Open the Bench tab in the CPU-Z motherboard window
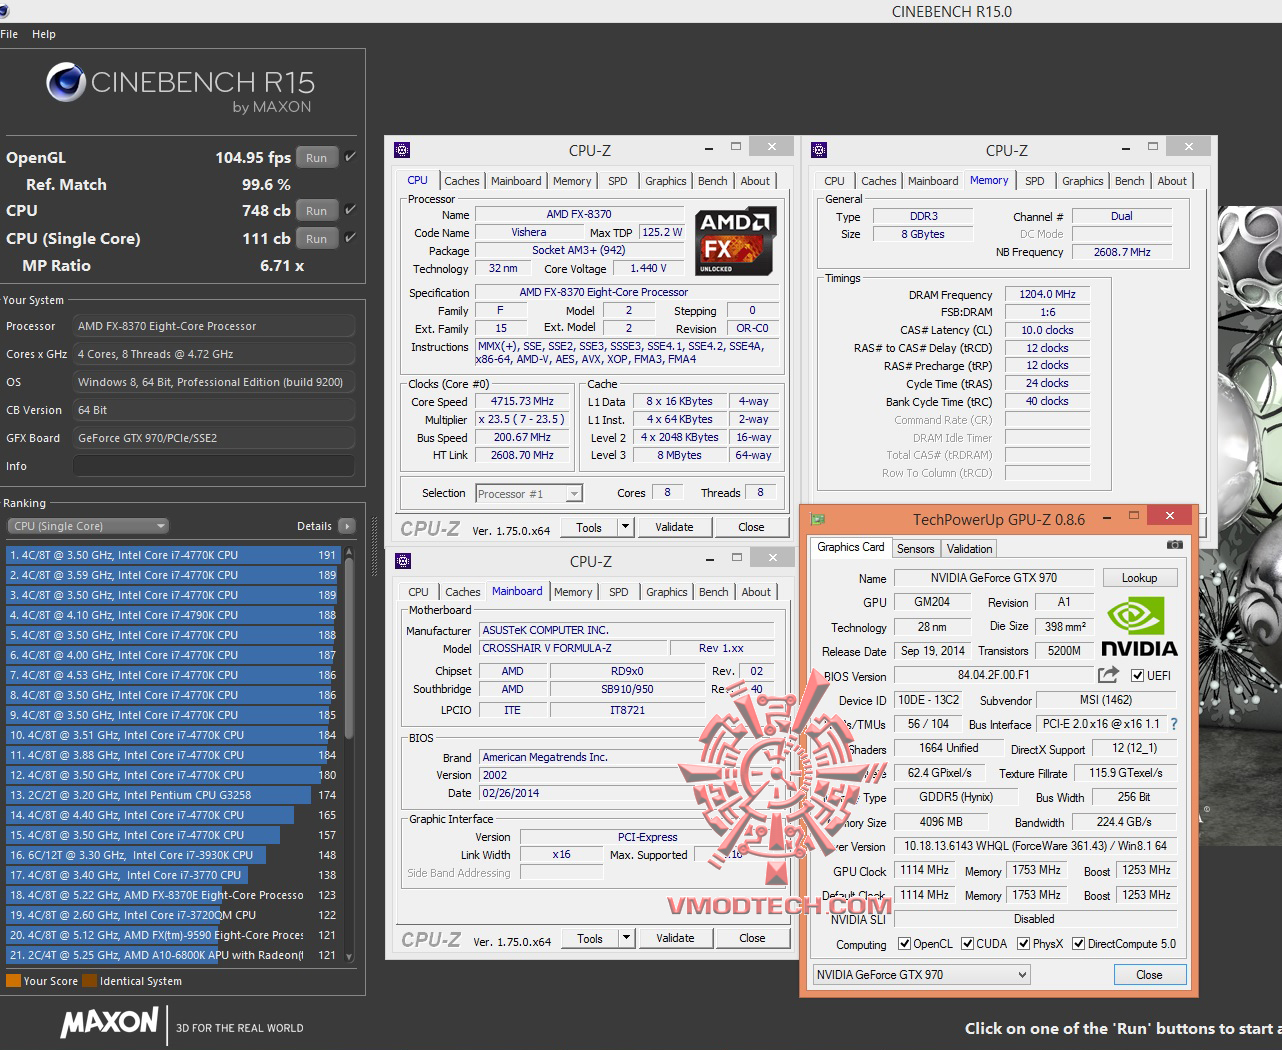 pyautogui.click(x=713, y=592)
